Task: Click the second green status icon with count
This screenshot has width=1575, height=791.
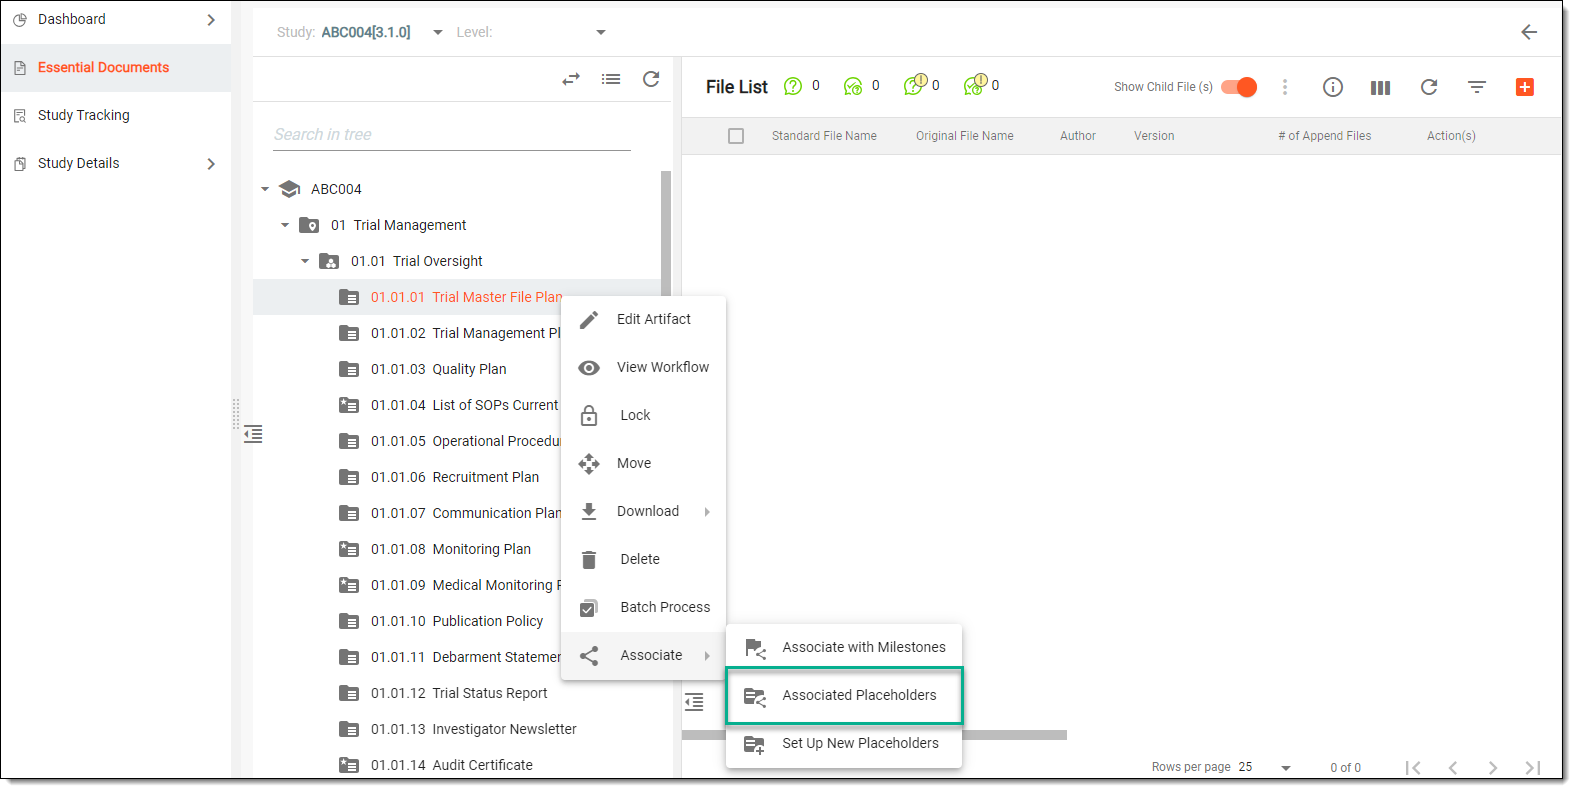Action: (853, 86)
